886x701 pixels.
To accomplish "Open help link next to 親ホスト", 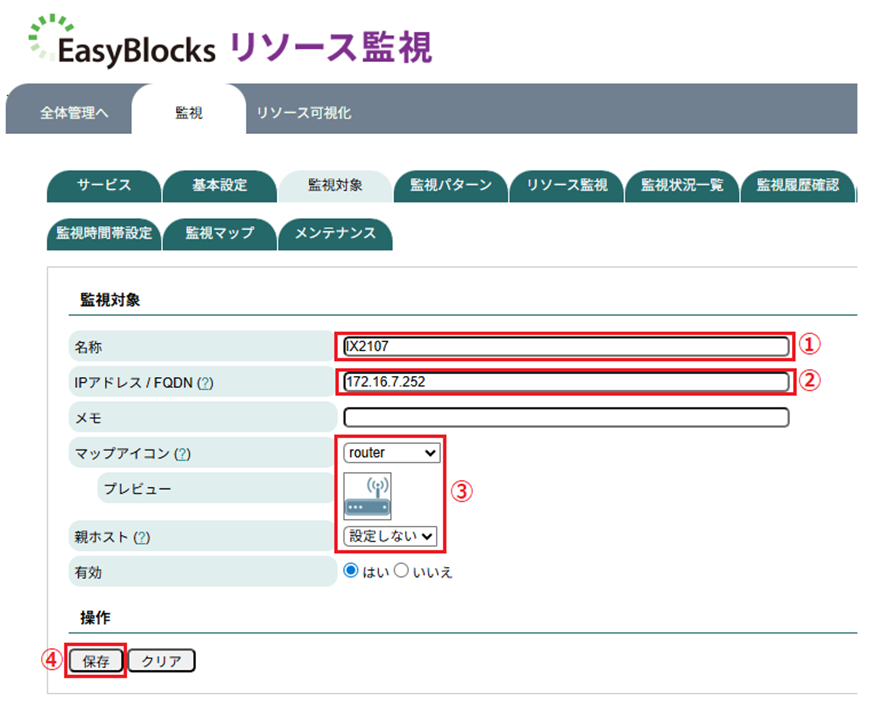I will [141, 537].
